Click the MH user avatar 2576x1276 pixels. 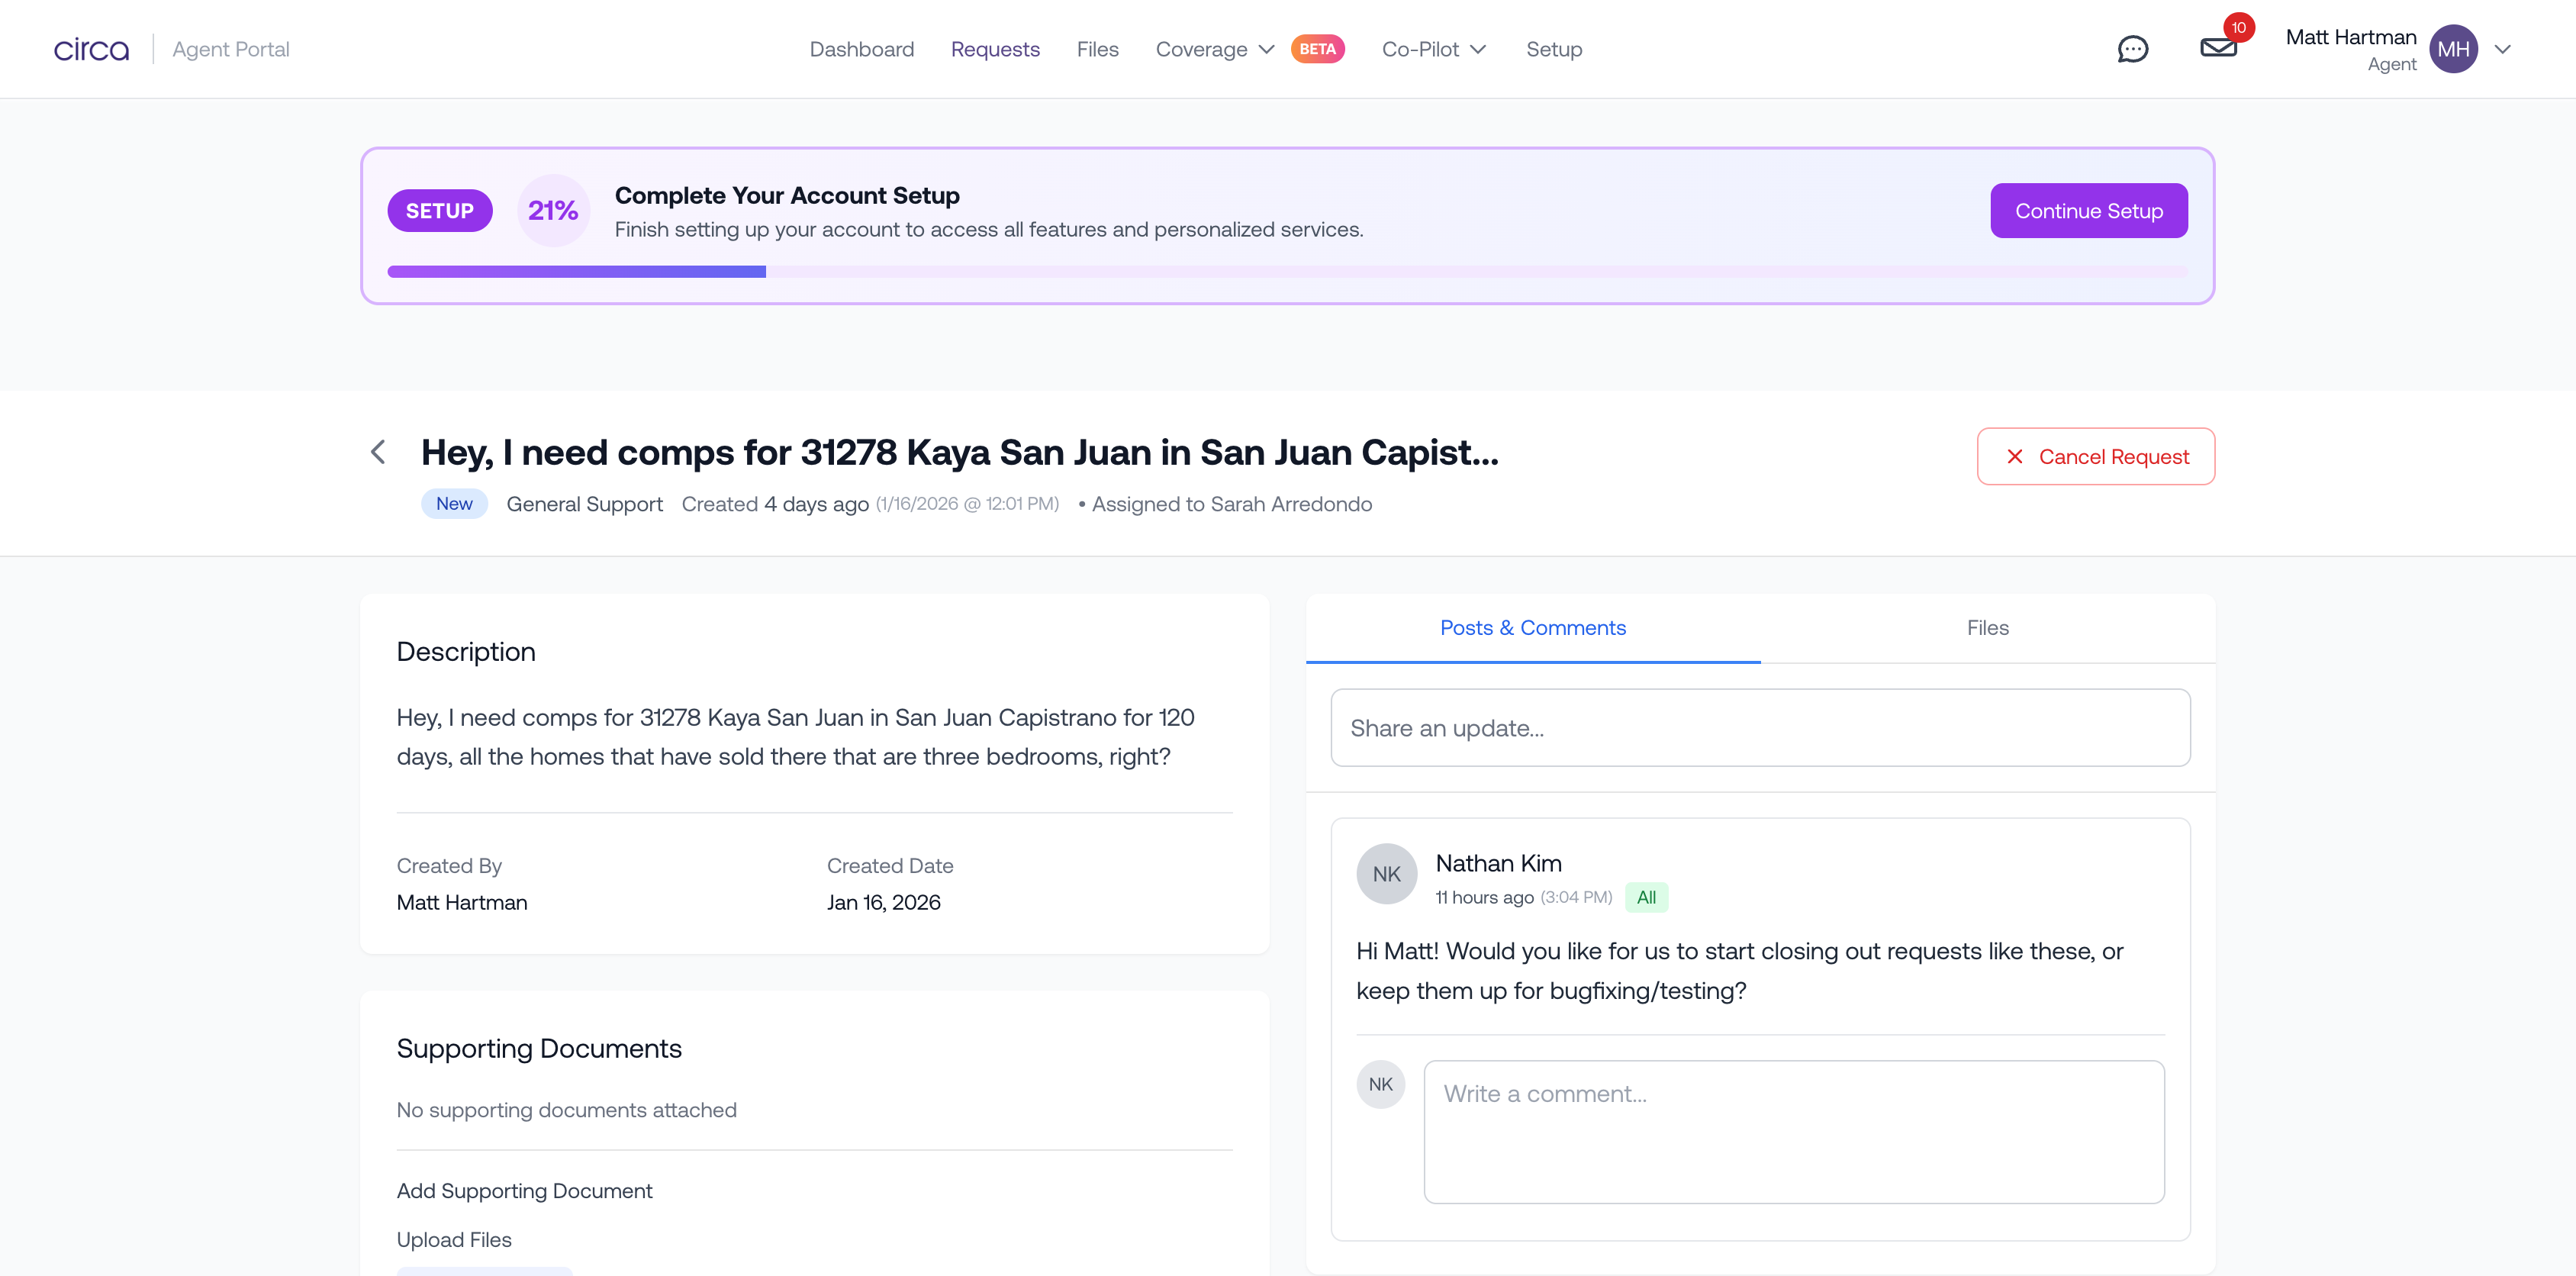(2453, 49)
